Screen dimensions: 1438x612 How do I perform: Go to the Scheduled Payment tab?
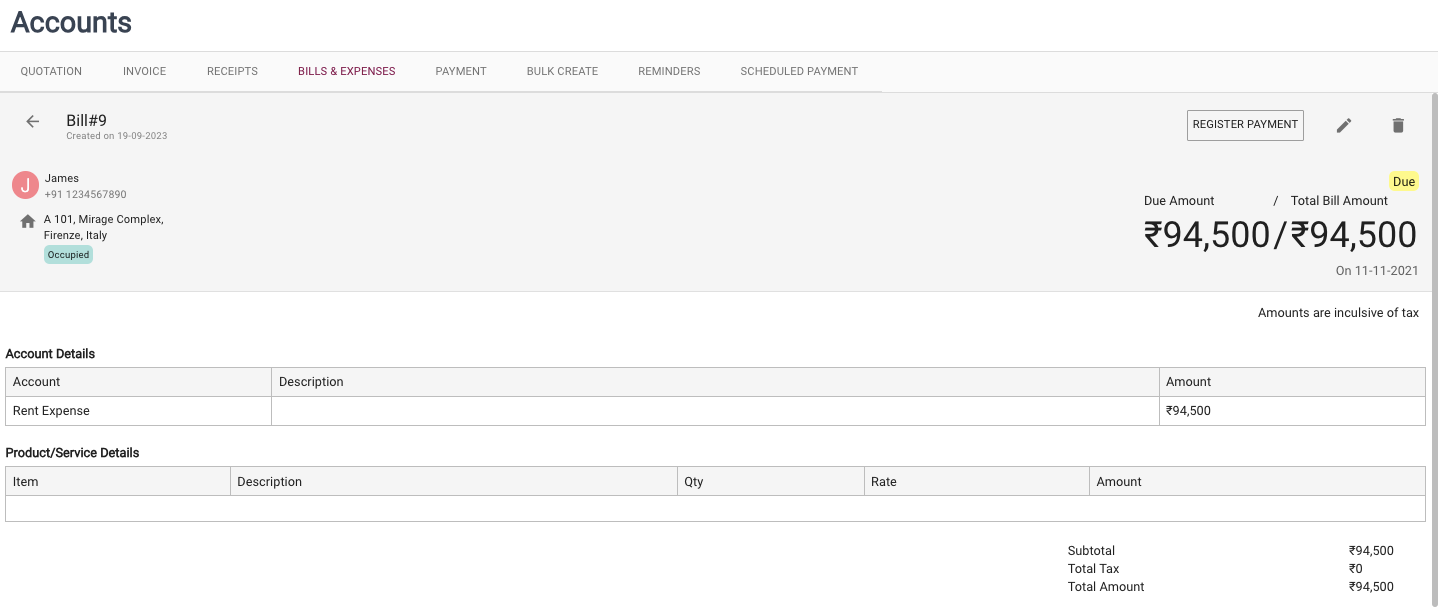coord(799,71)
